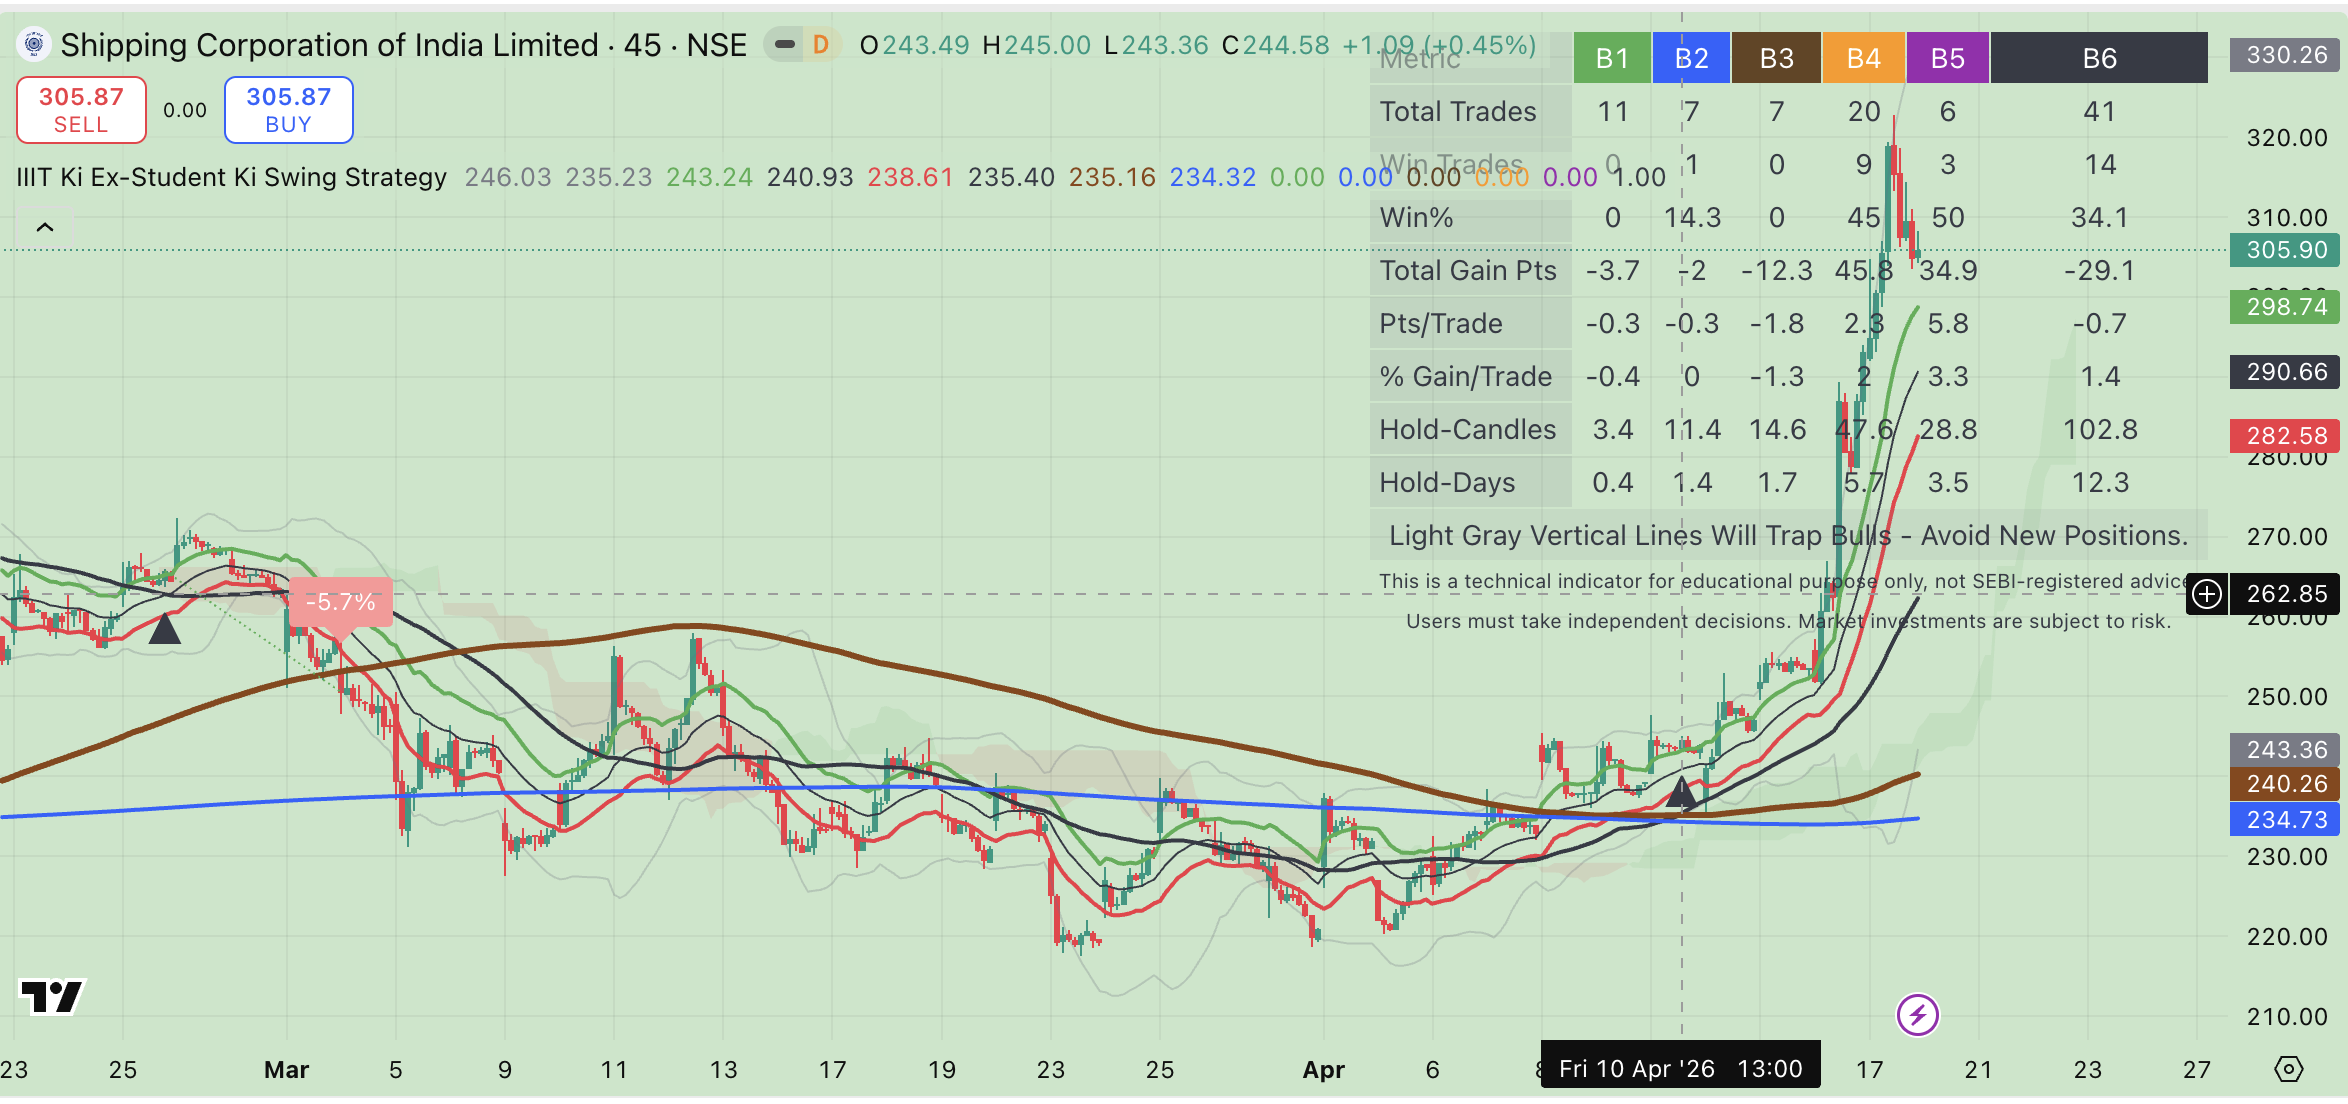Click the 298.74 green price axis label
This screenshot has height=1104, width=2348.
pos(2287,306)
